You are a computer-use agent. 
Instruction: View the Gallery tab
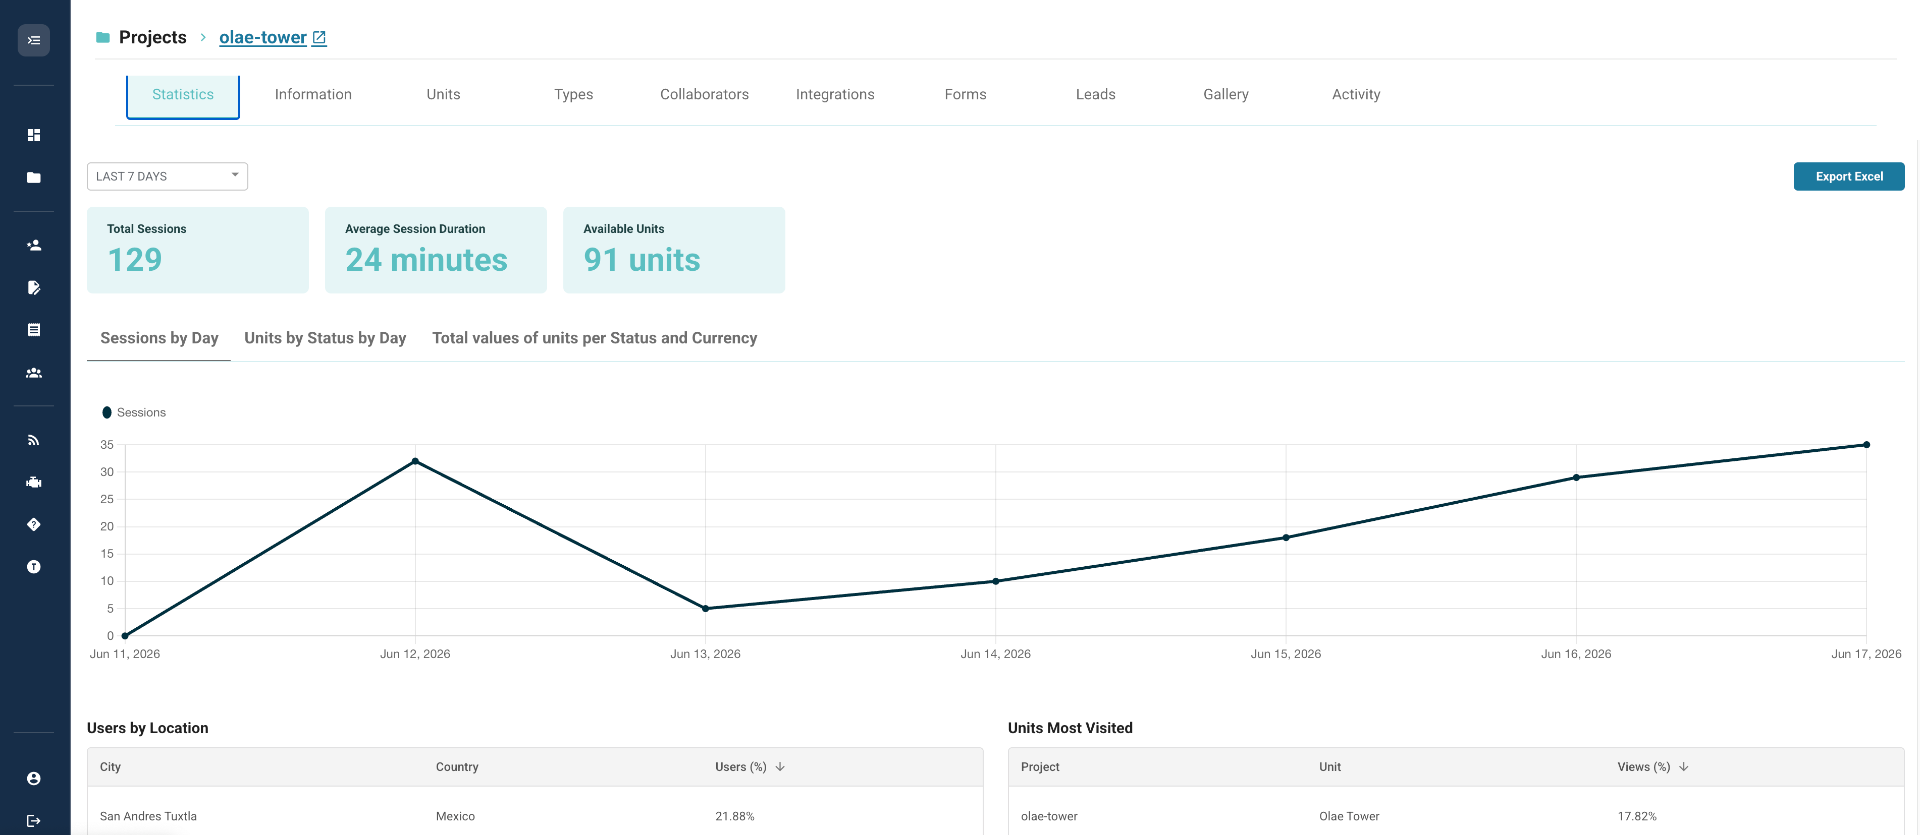pos(1226,95)
